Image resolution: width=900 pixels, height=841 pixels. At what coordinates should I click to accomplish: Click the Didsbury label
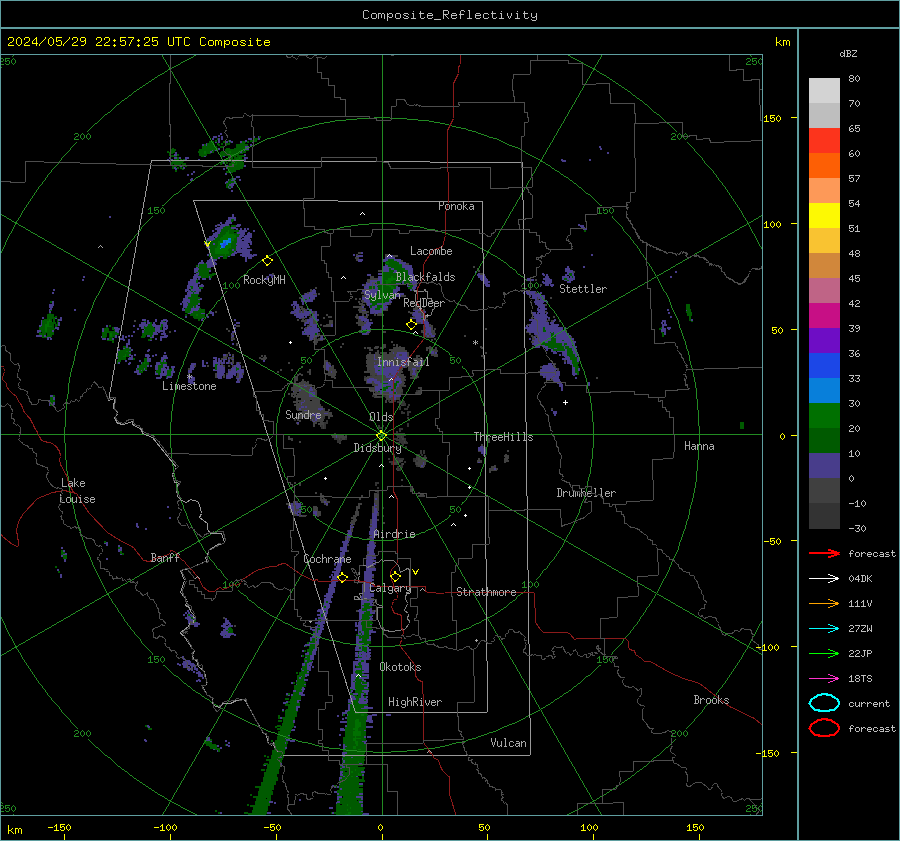(x=377, y=448)
